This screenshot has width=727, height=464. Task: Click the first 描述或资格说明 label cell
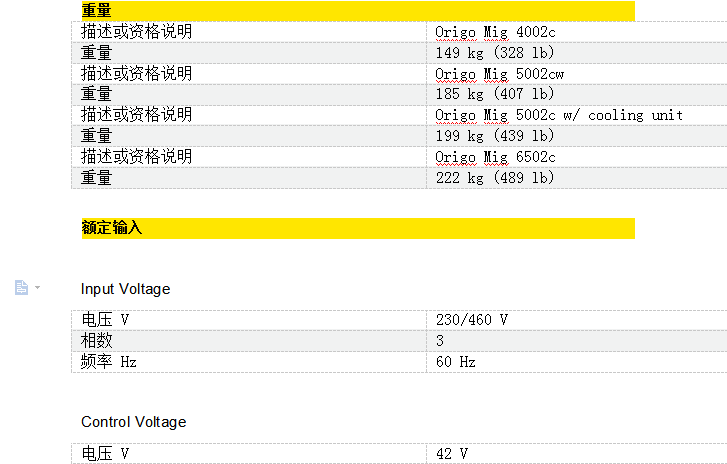point(136,31)
